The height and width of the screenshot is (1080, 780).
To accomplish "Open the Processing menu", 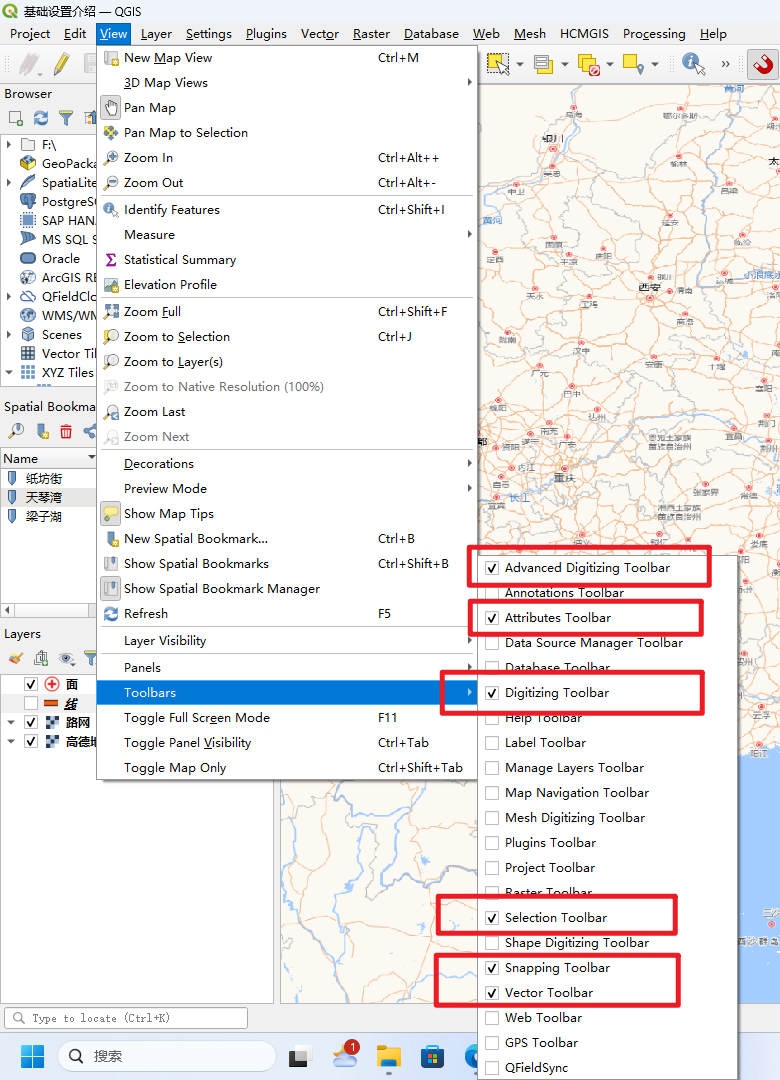I will click(x=654, y=34).
